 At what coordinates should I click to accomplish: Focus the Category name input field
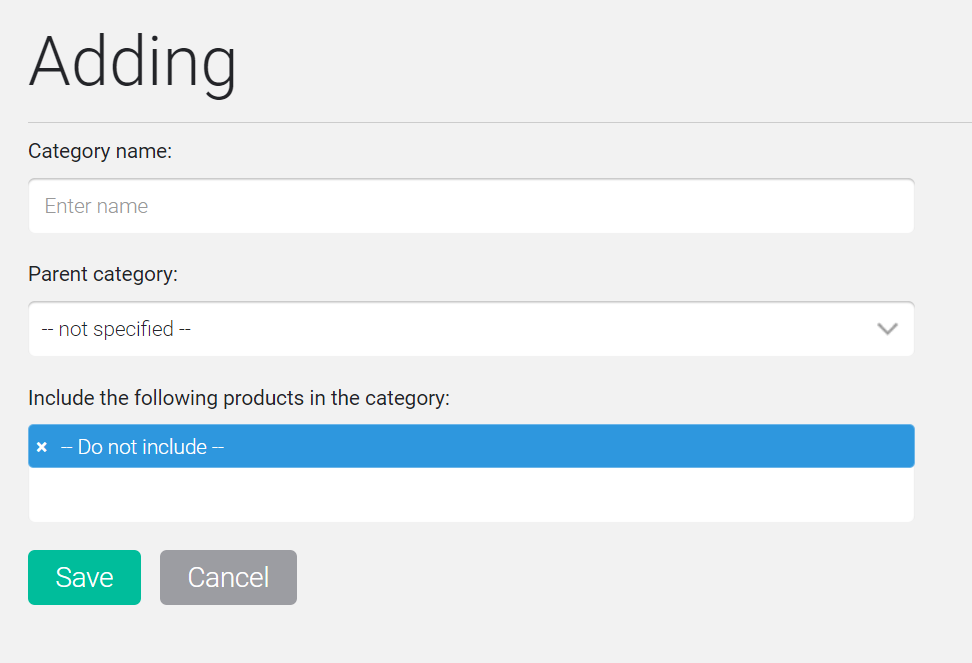click(x=471, y=206)
